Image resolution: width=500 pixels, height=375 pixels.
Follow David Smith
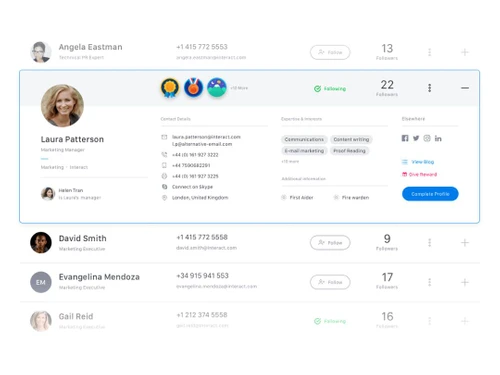pyautogui.click(x=330, y=243)
